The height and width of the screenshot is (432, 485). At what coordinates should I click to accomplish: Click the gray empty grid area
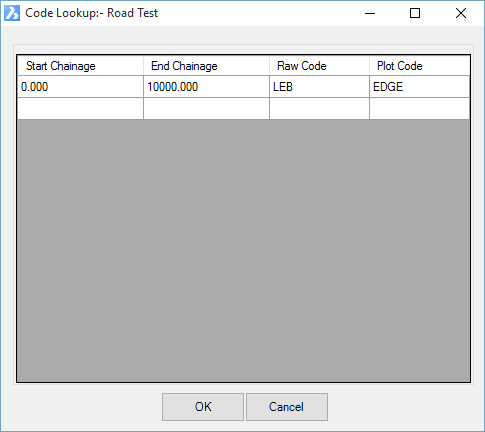coord(243,250)
